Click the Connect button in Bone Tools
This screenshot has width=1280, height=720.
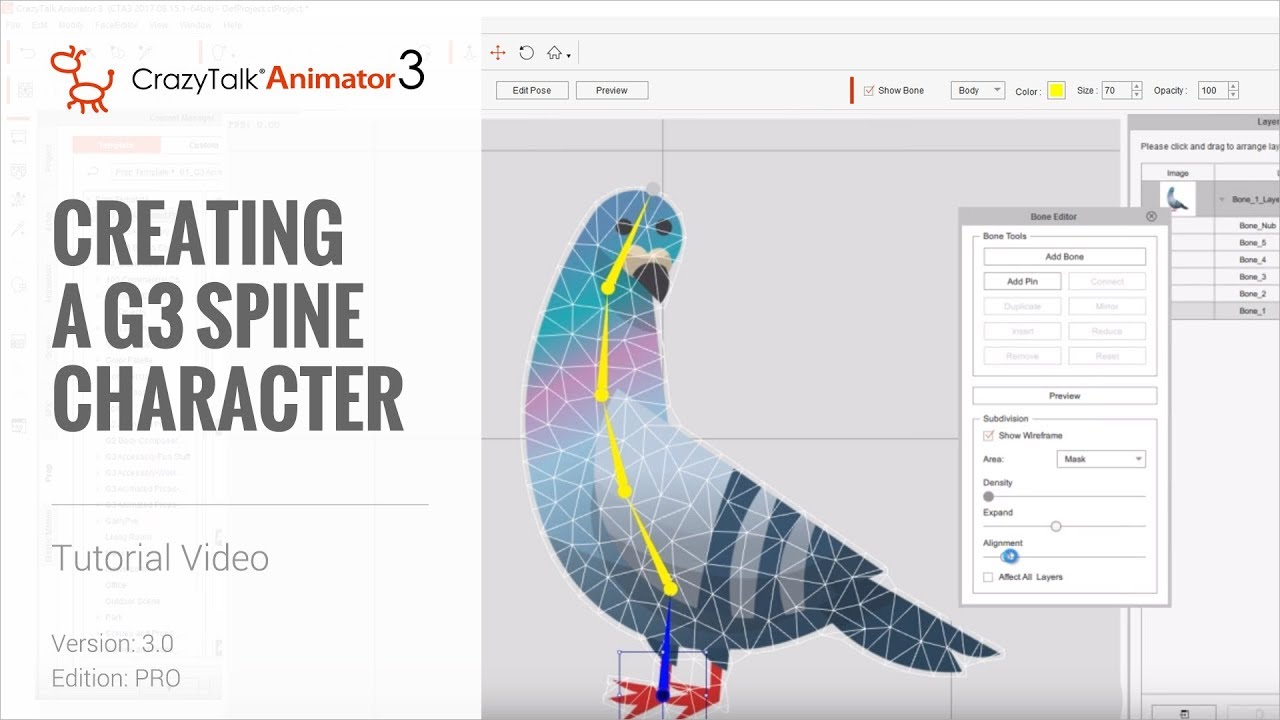point(1107,282)
